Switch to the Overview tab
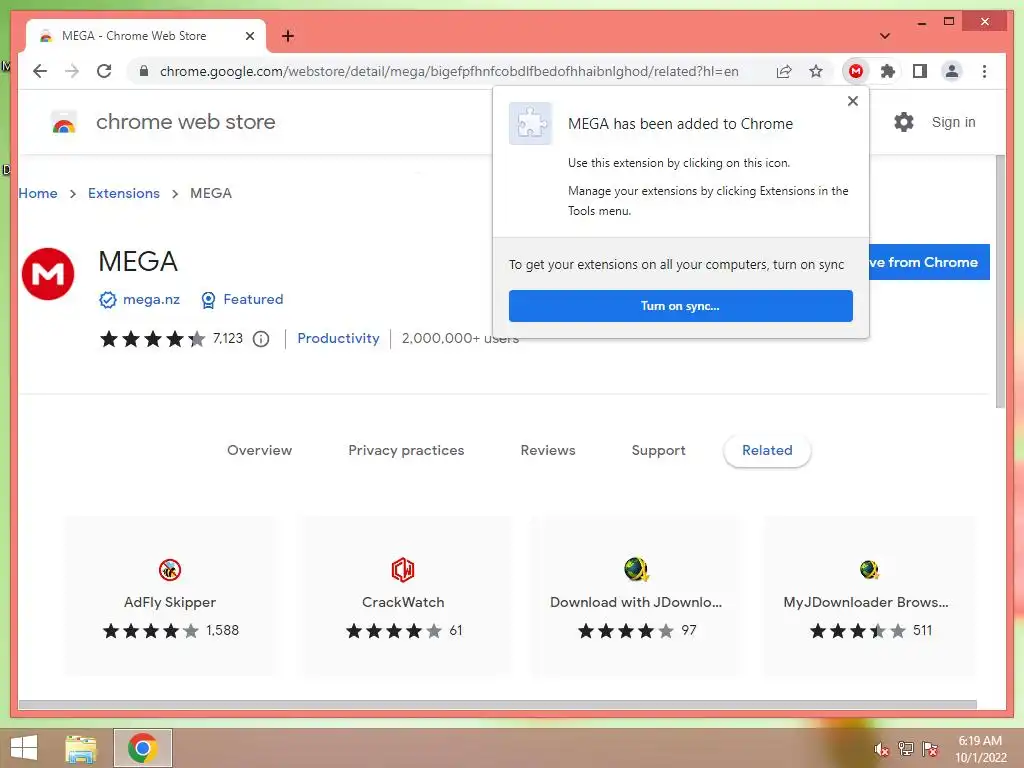Image resolution: width=1024 pixels, height=768 pixels. tap(259, 451)
